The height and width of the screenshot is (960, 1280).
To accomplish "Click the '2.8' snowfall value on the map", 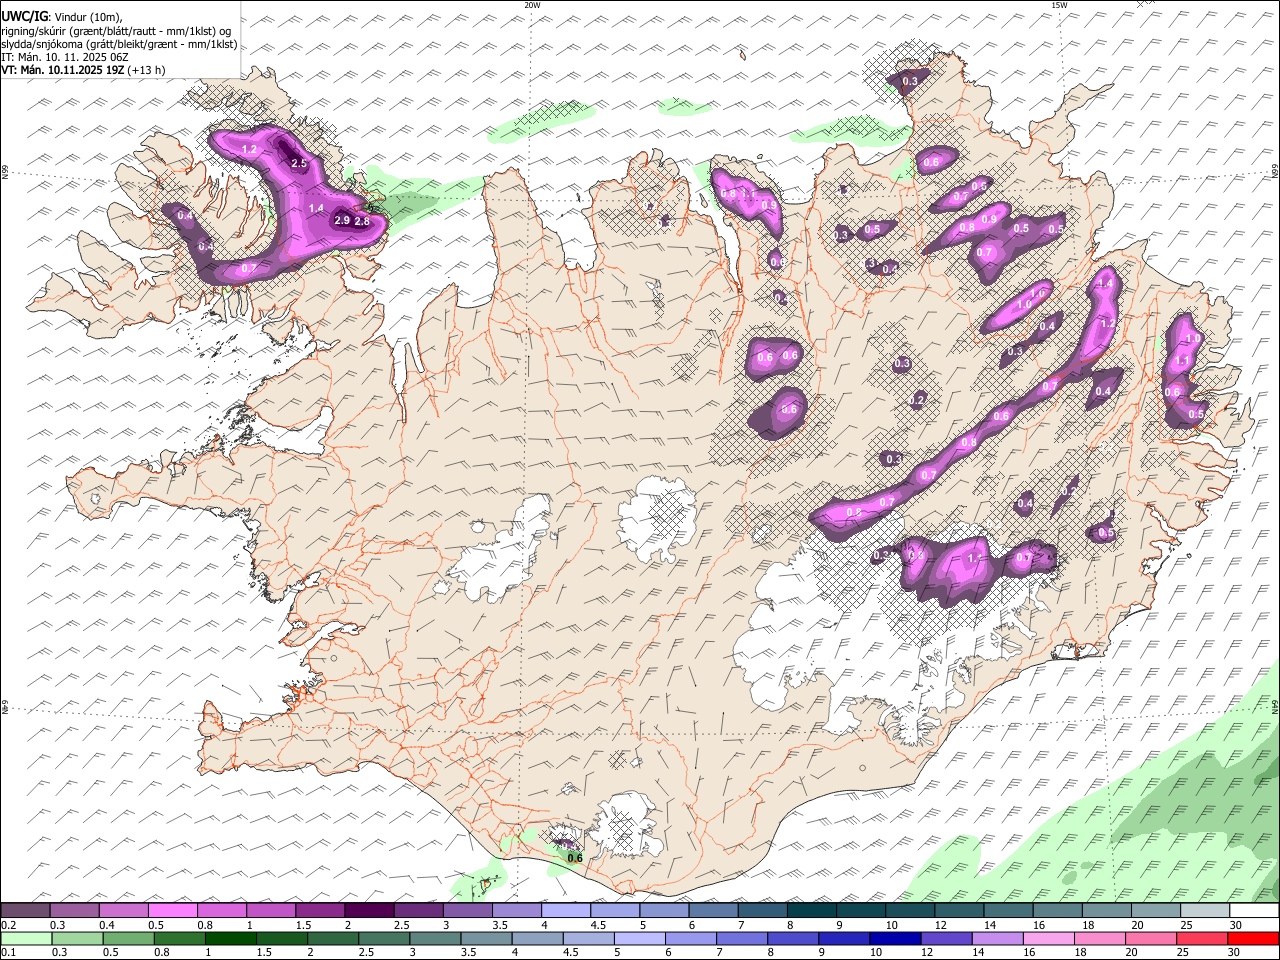I will tap(362, 221).
